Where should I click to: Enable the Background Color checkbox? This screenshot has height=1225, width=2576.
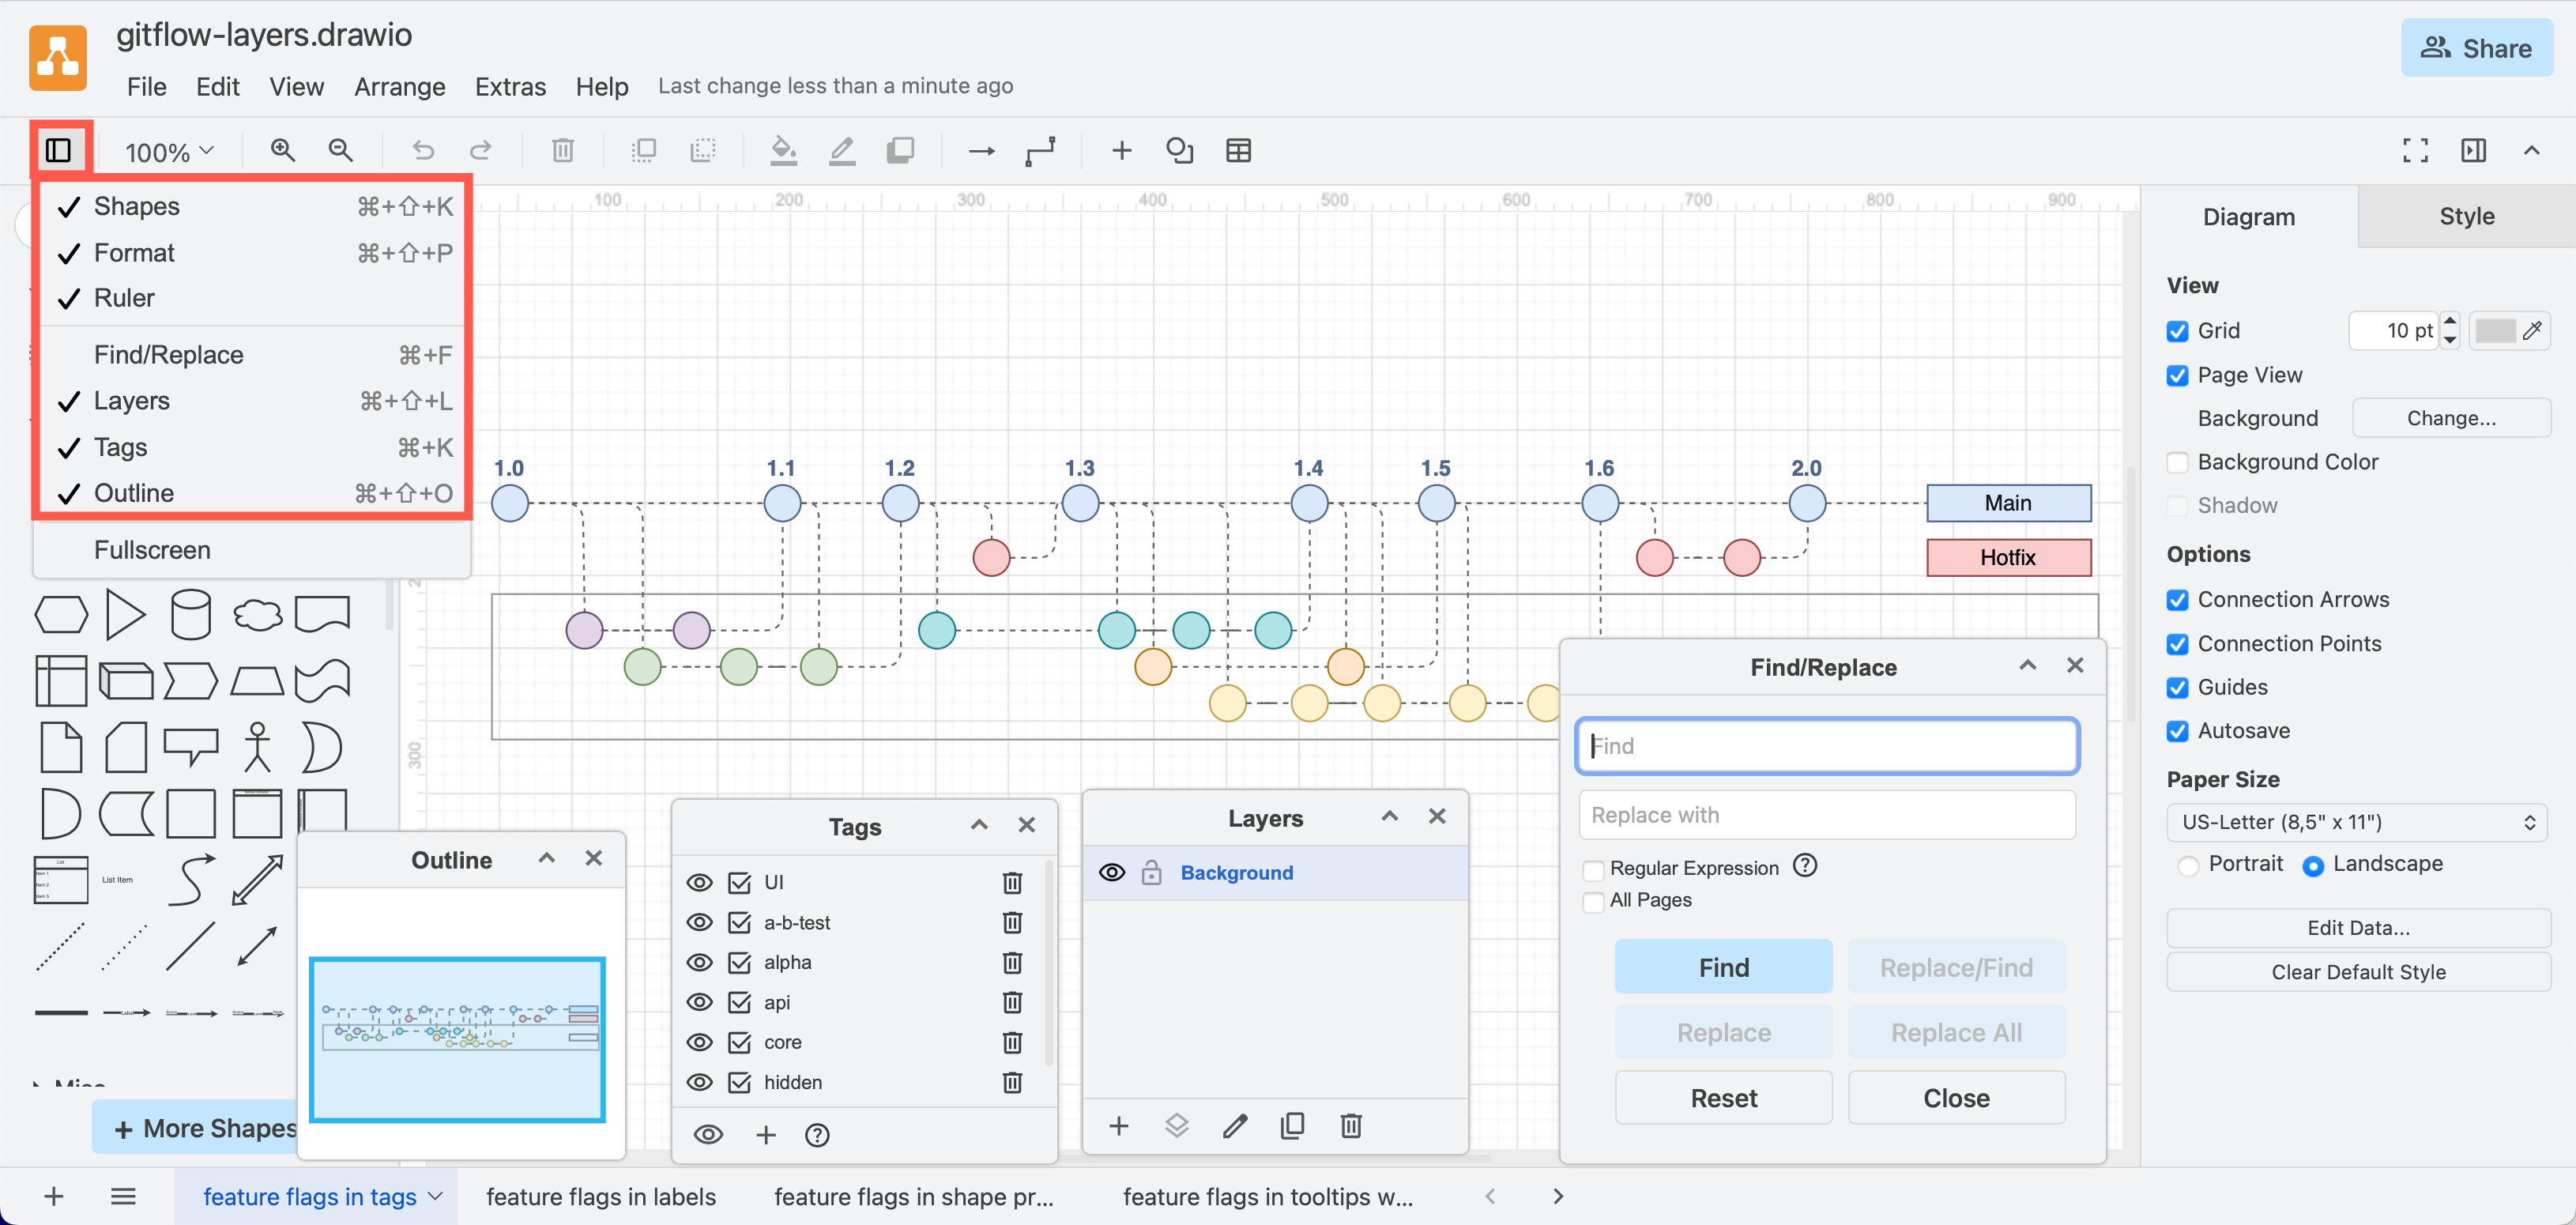pos(2178,462)
